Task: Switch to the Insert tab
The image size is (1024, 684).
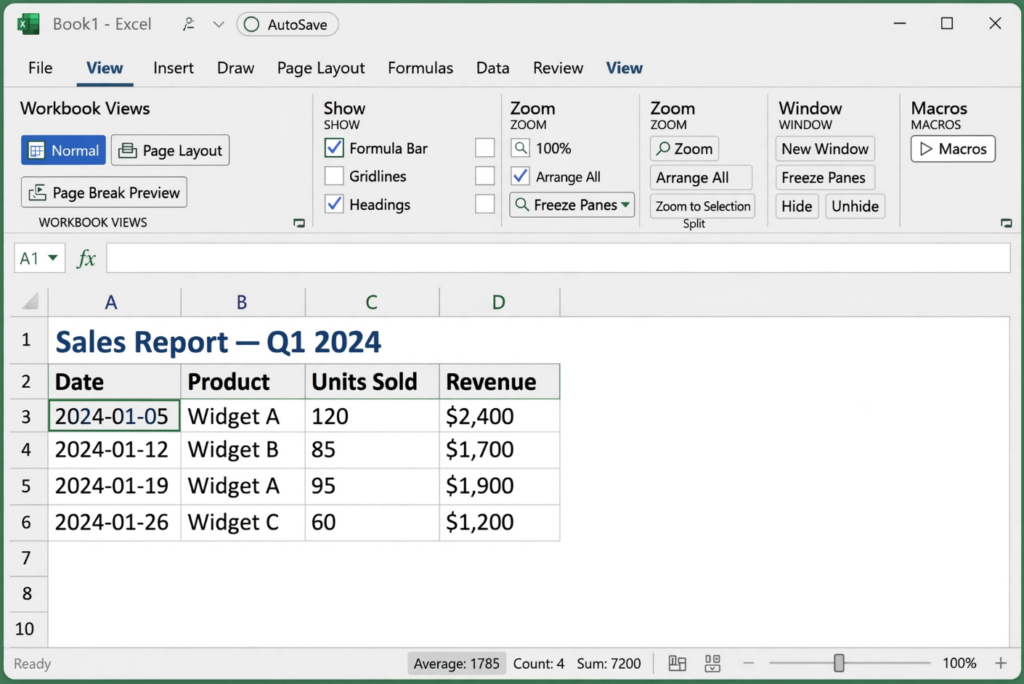Action: pyautogui.click(x=173, y=68)
